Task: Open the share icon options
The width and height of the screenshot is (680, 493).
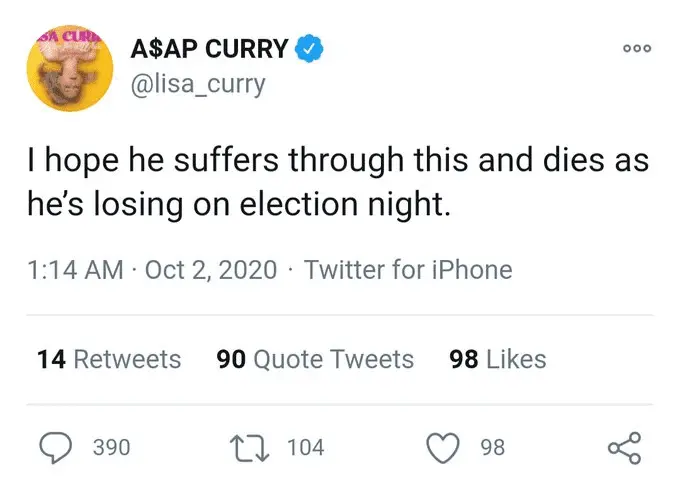Action: (x=624, y=447)
